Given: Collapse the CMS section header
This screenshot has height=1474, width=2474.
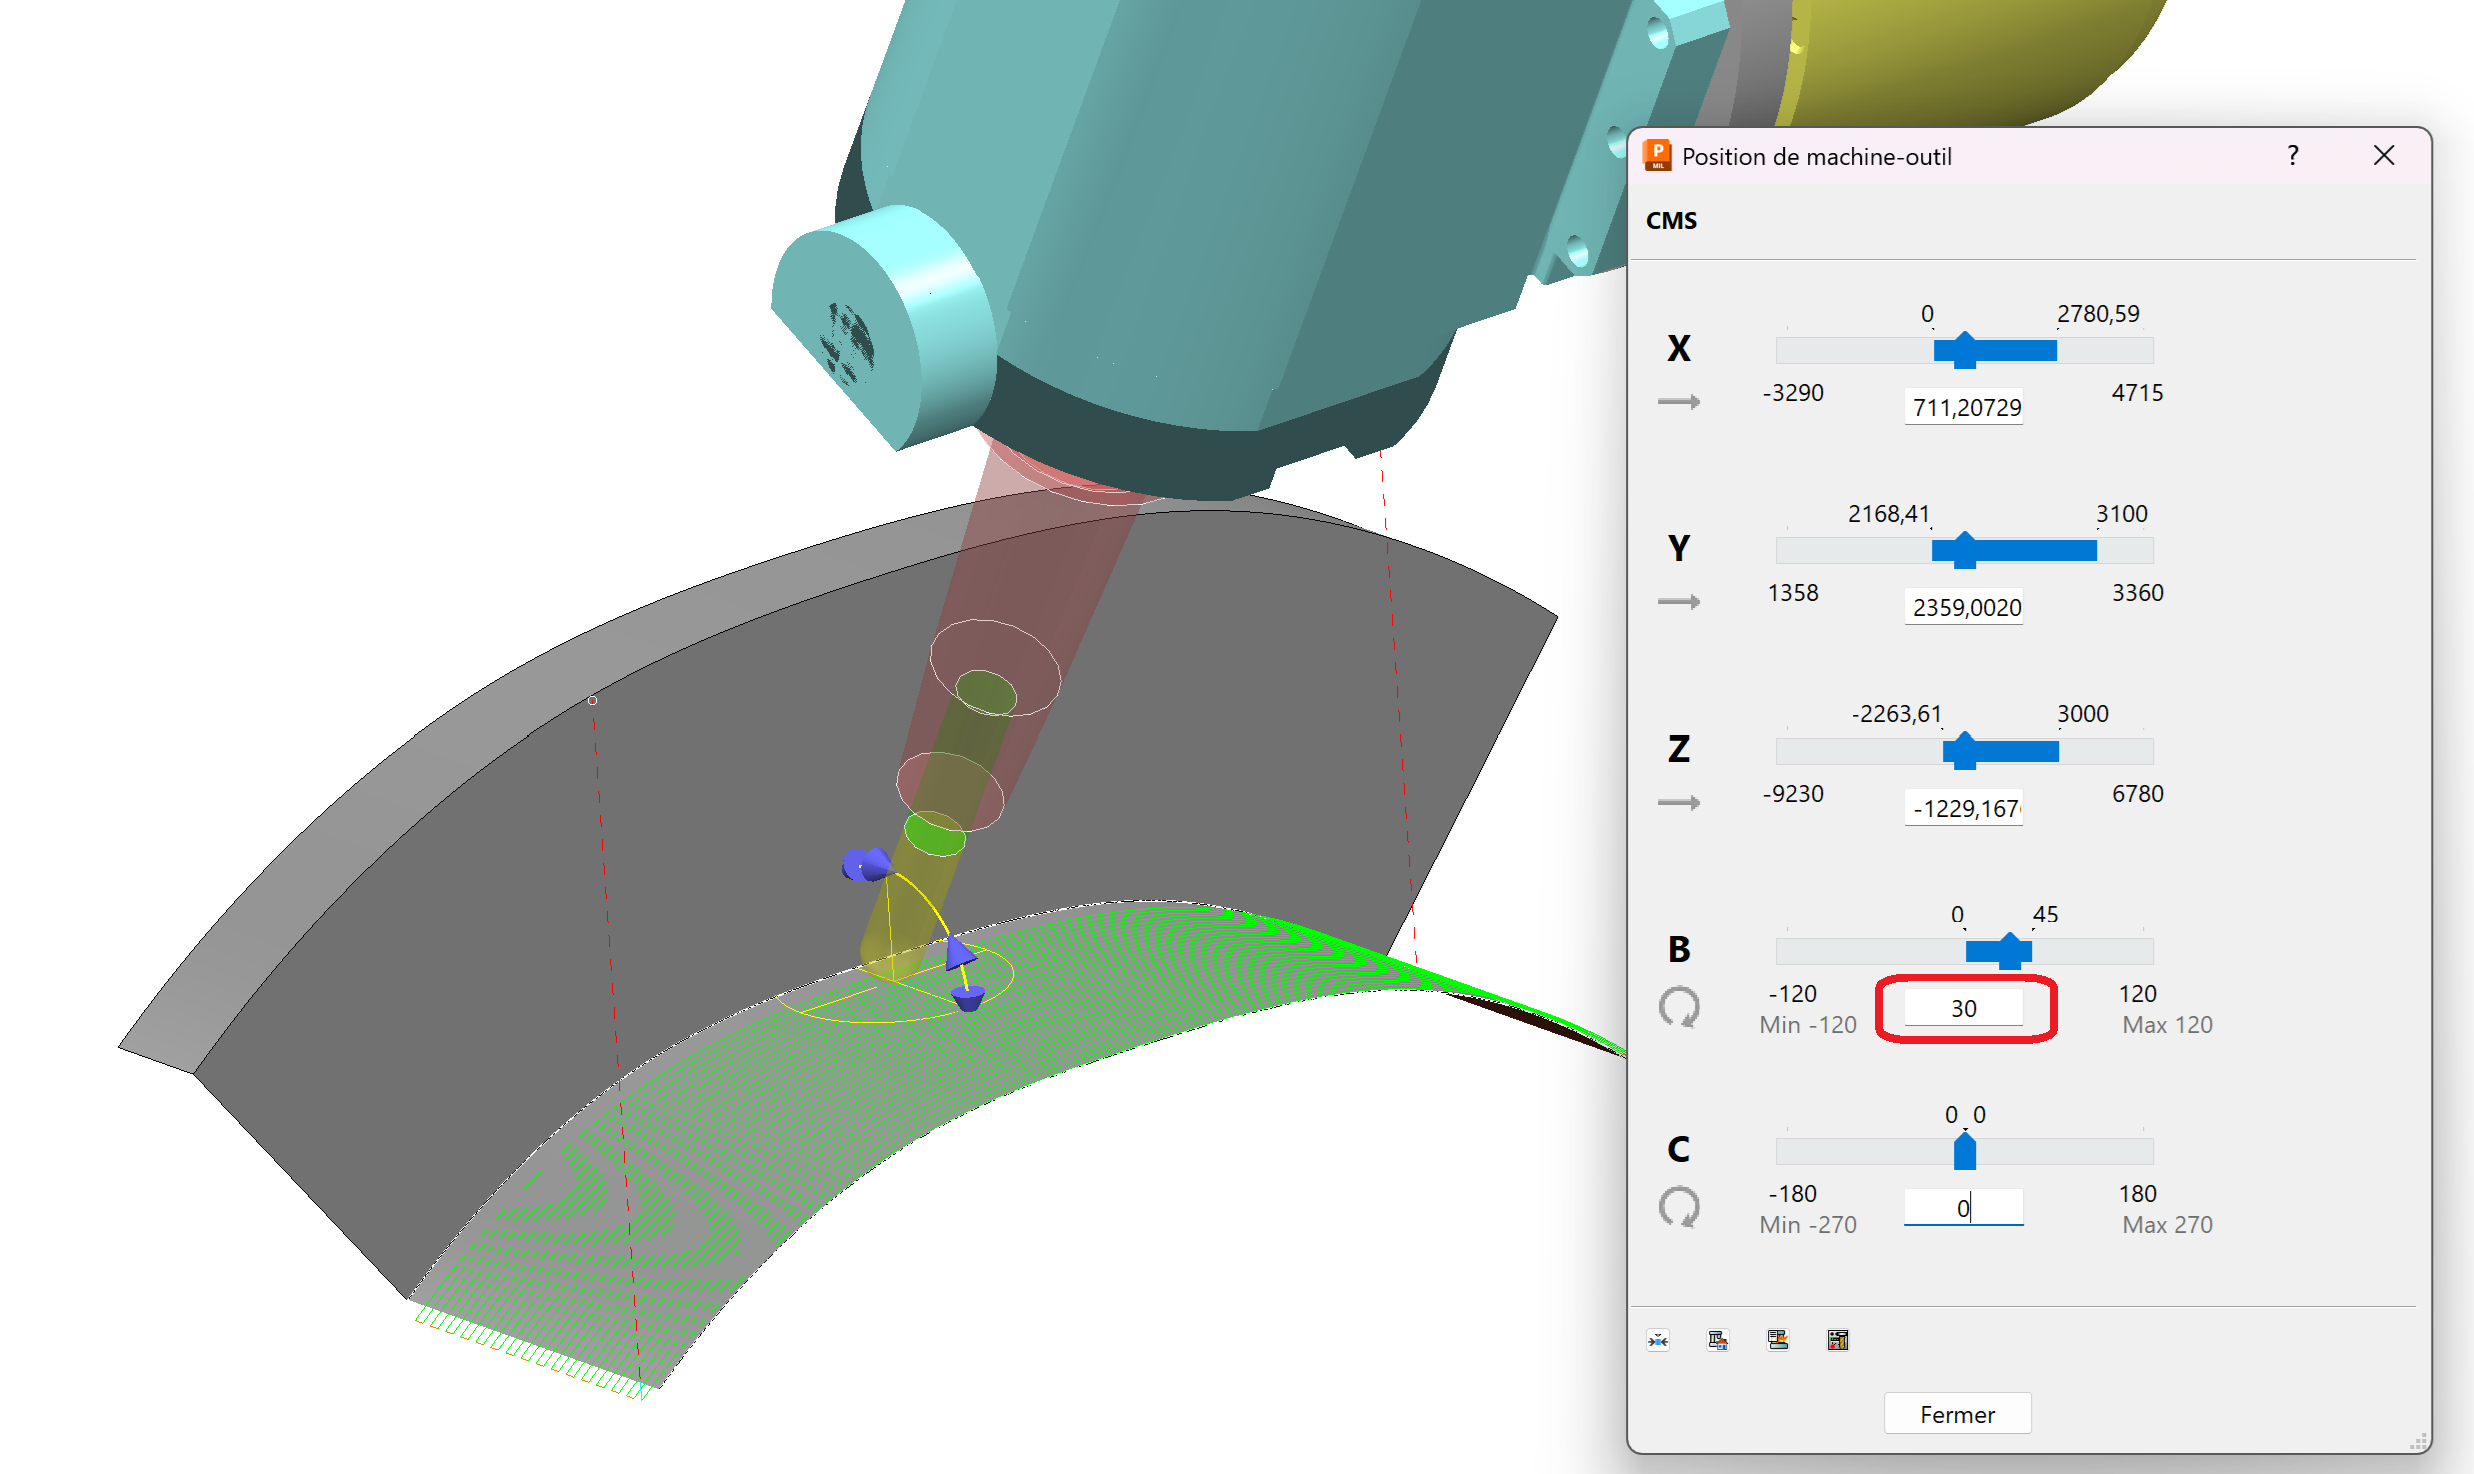Looking at the screenshot, I should point(1672,221).
